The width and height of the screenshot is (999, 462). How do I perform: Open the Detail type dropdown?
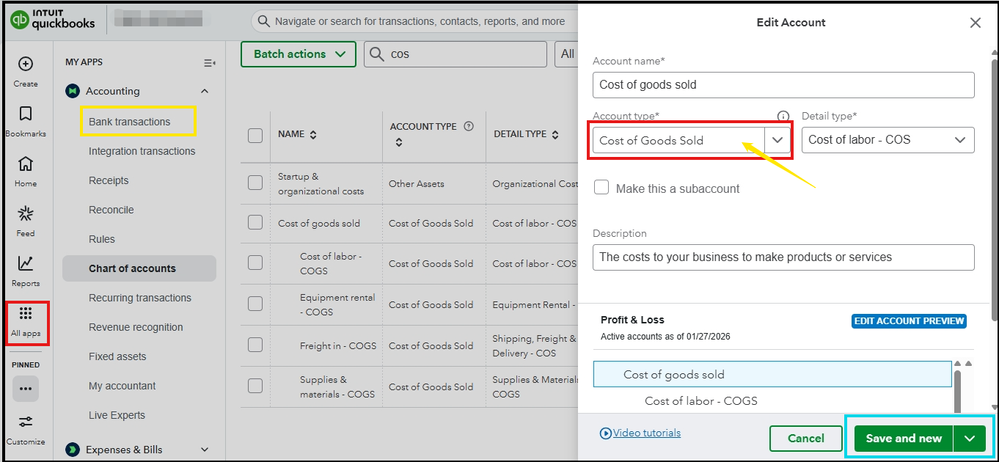(x=887, y=141)
